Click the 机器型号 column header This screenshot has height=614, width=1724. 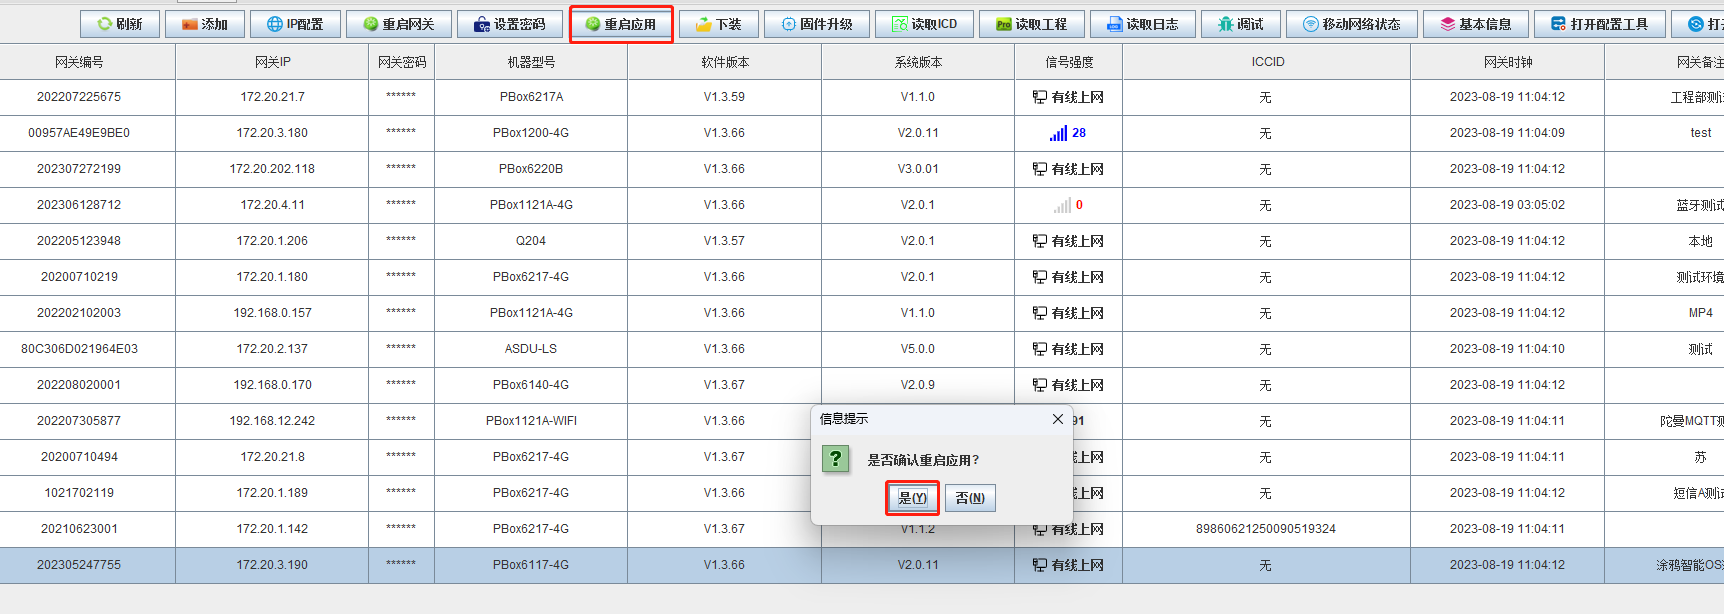(531, 62)
